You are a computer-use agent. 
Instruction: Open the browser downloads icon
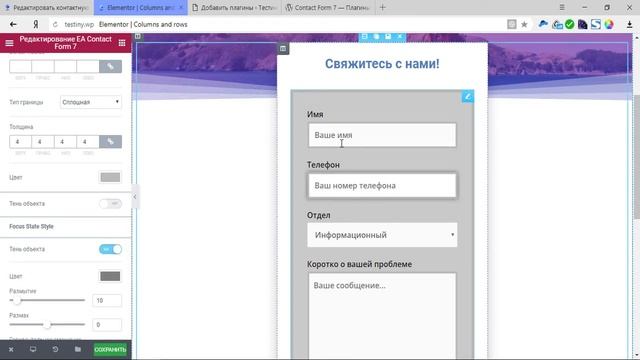pos(629,24)
